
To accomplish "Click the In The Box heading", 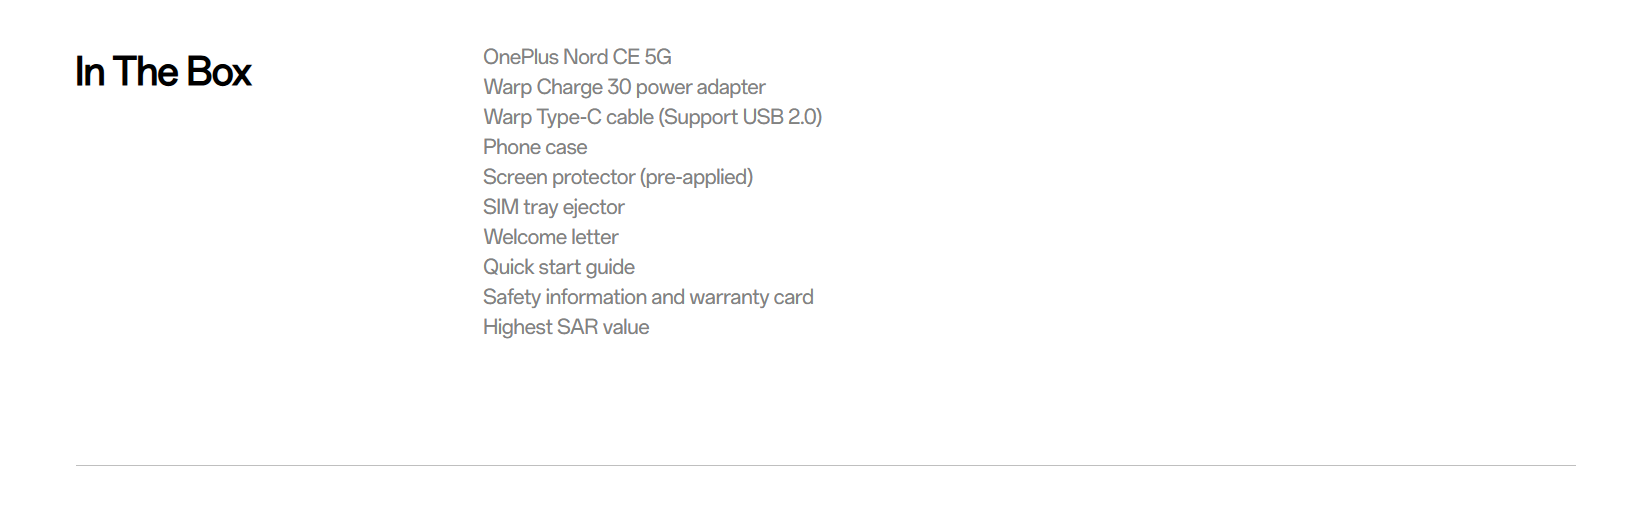I will [163, 72].
